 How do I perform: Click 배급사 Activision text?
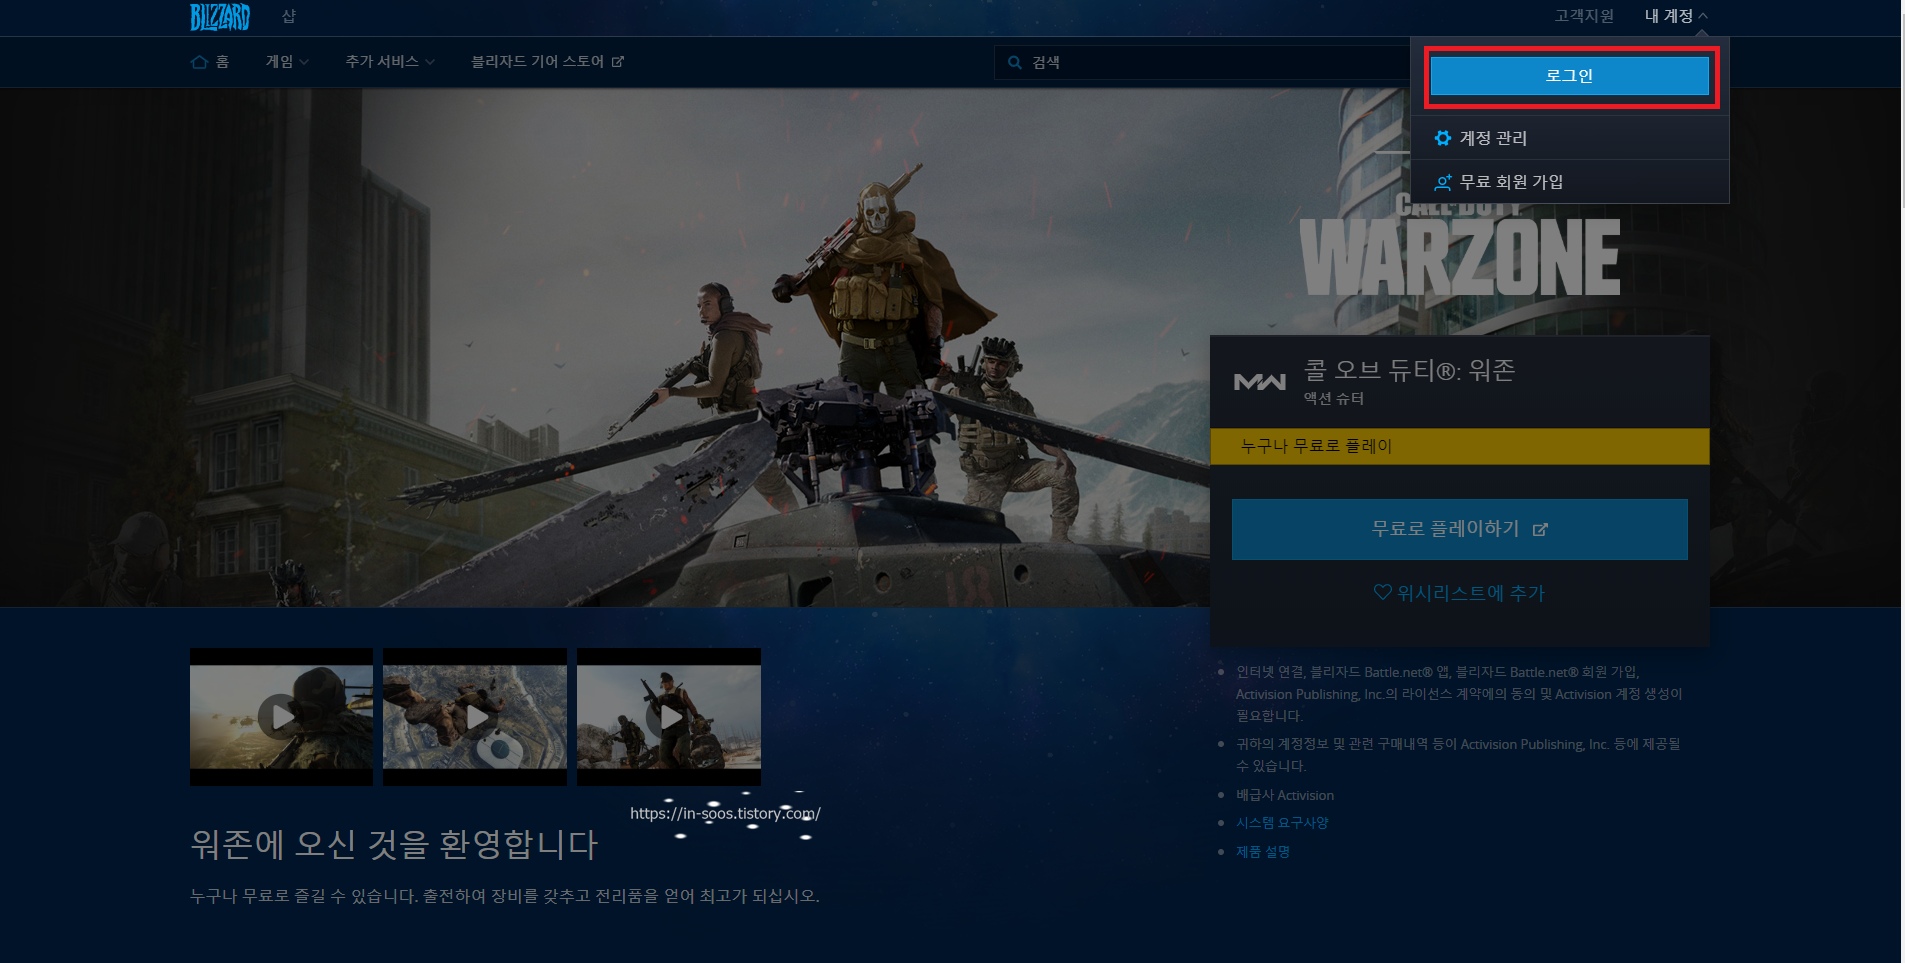[x=1285, y=795]
